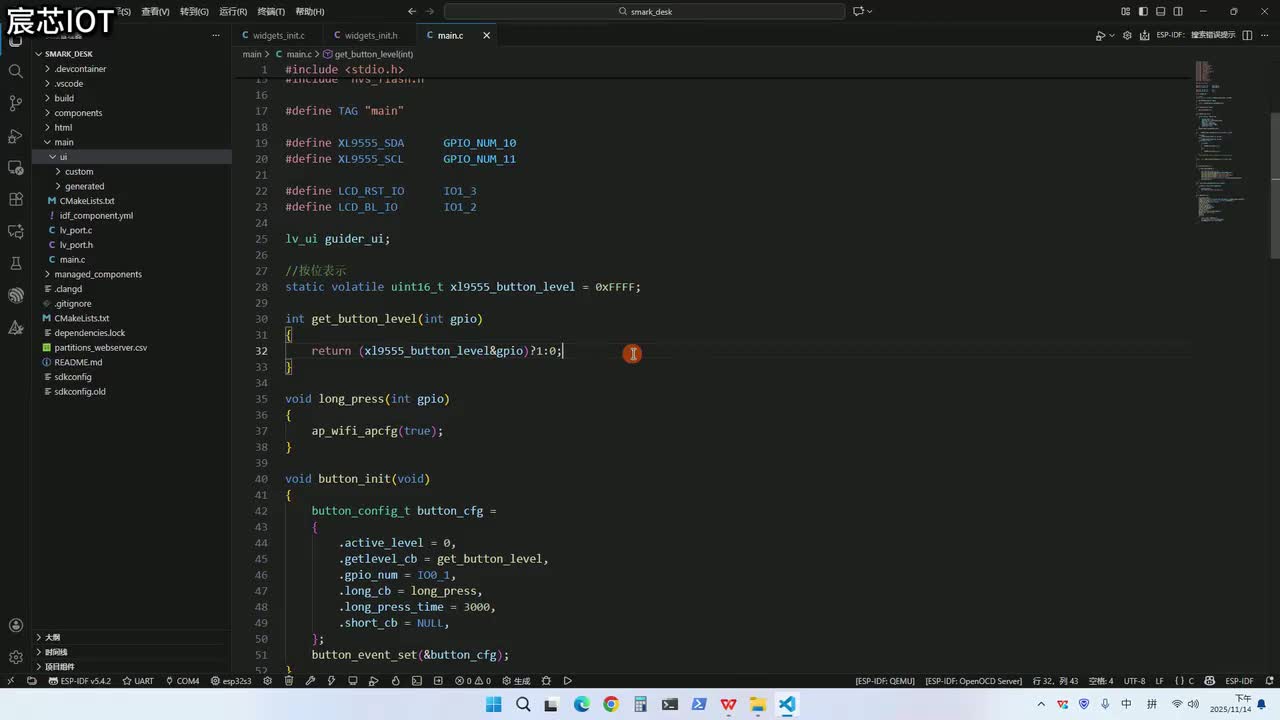
Task: Open lv_port.c file in explorer
Action: click(132, 230)
